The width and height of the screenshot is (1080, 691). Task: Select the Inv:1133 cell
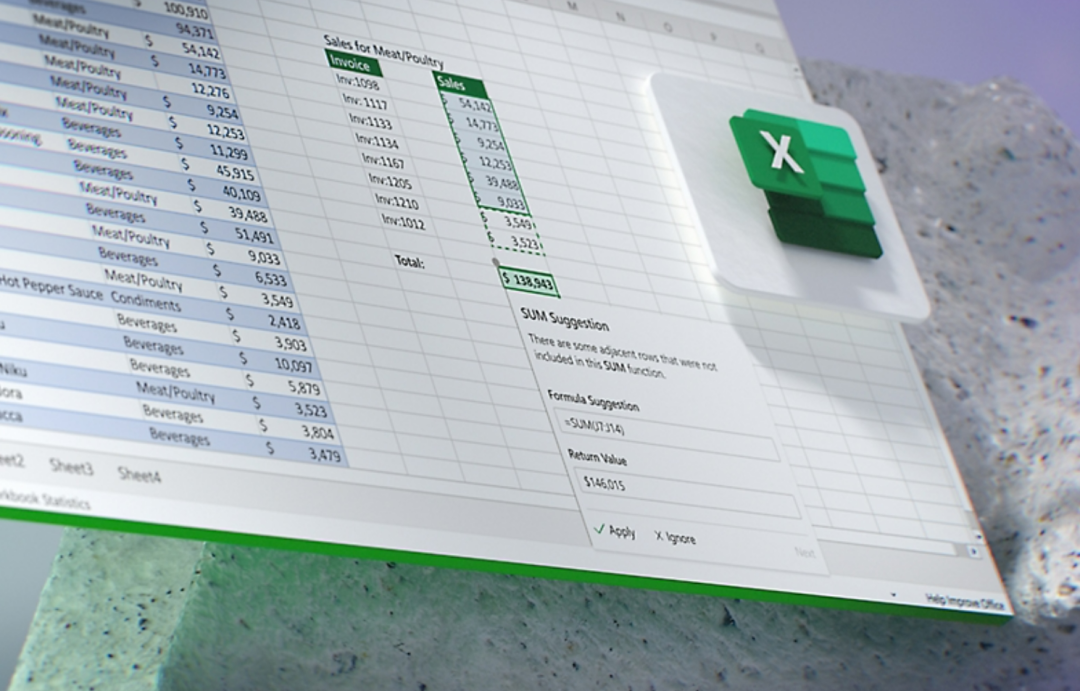(371, 122)
